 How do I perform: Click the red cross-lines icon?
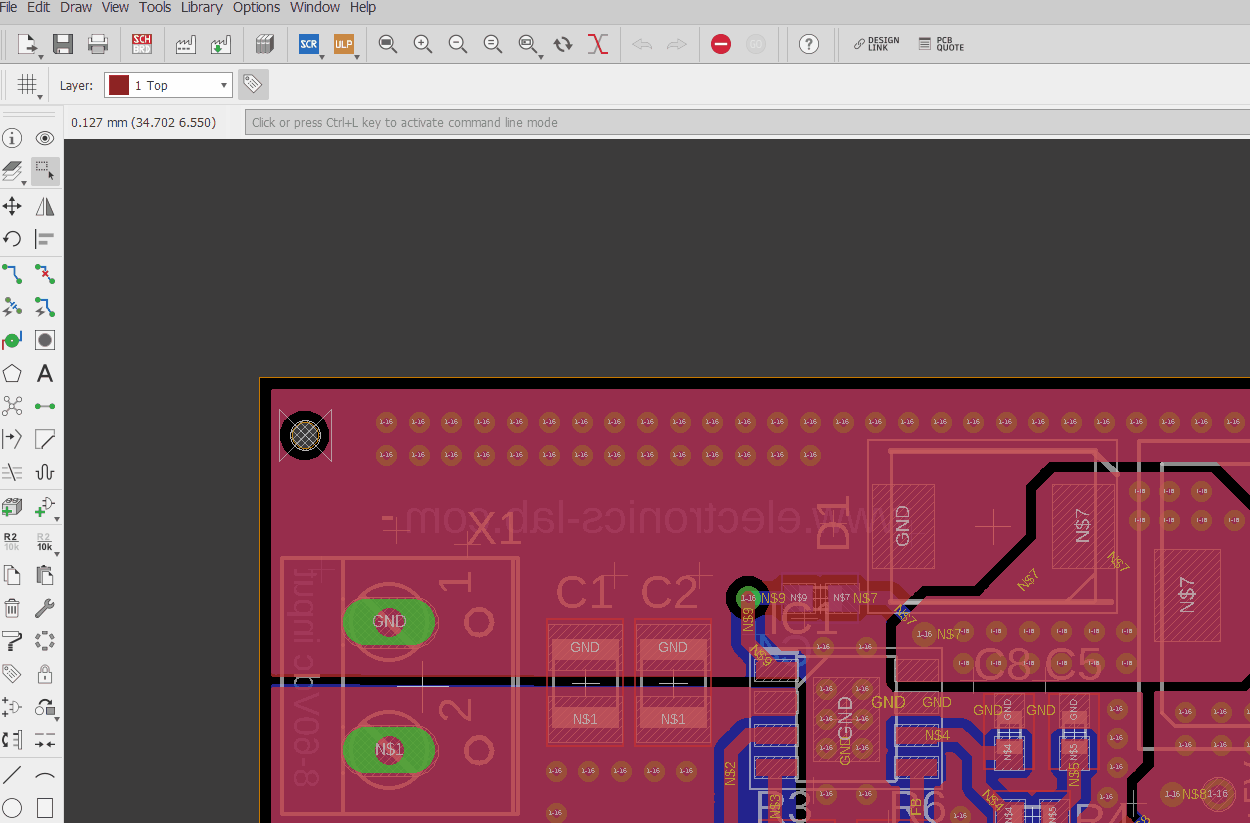click(x=598, y=44)
